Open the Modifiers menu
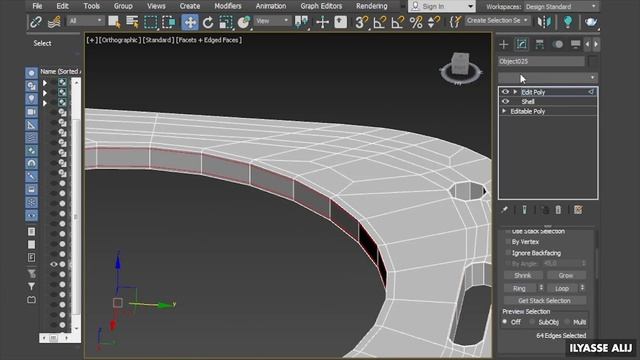The width and height of the screenshot is (640, 360). pyautogui.click(x=228, y=6)
